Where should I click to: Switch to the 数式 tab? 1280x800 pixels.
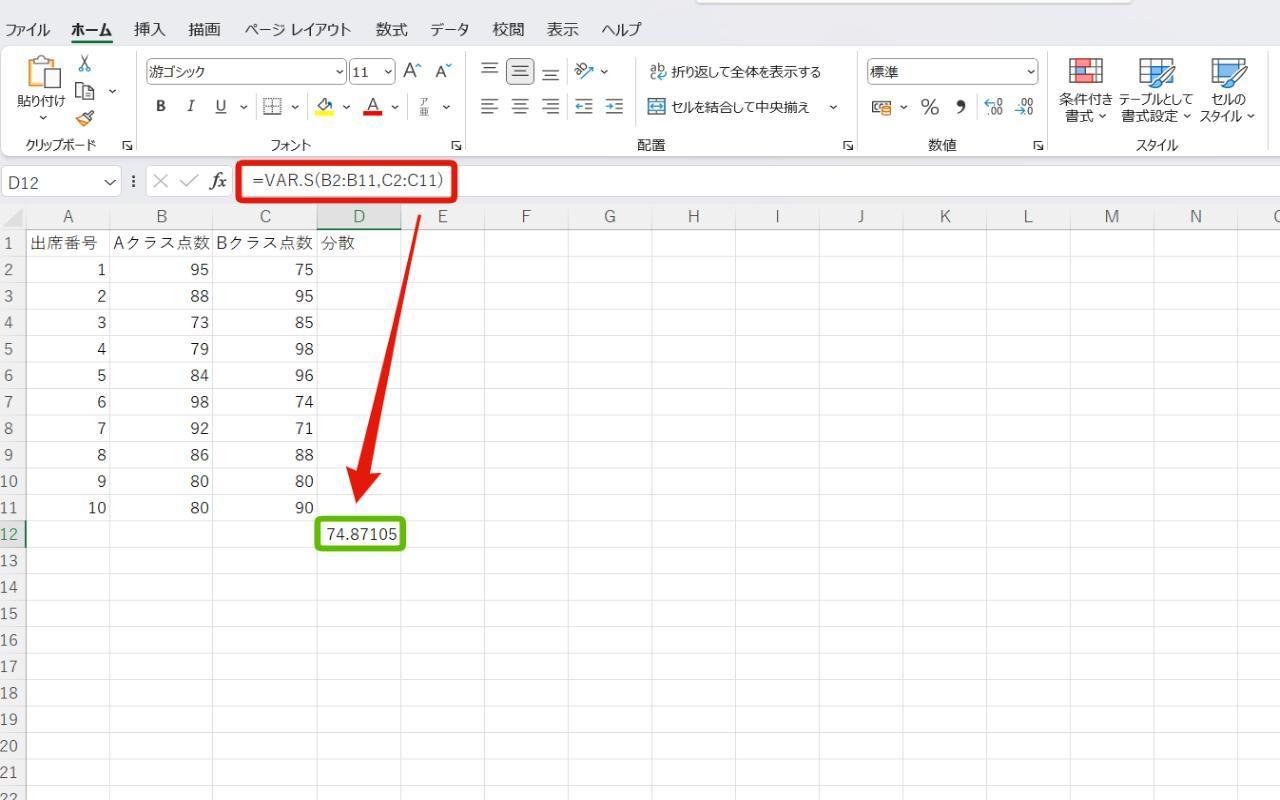(x=391, y=29)
